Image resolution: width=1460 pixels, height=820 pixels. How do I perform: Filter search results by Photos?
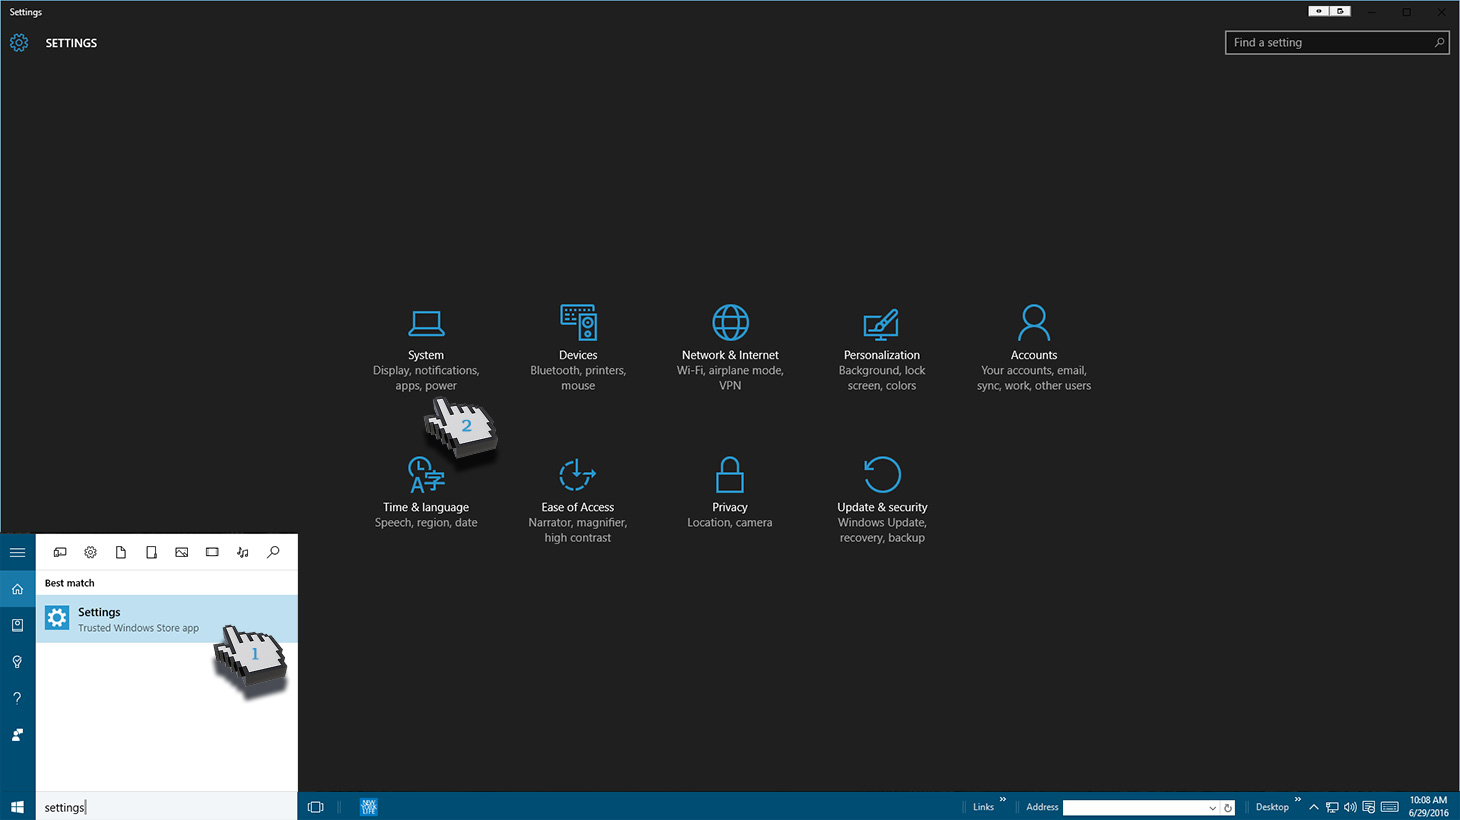pos(182,552)
